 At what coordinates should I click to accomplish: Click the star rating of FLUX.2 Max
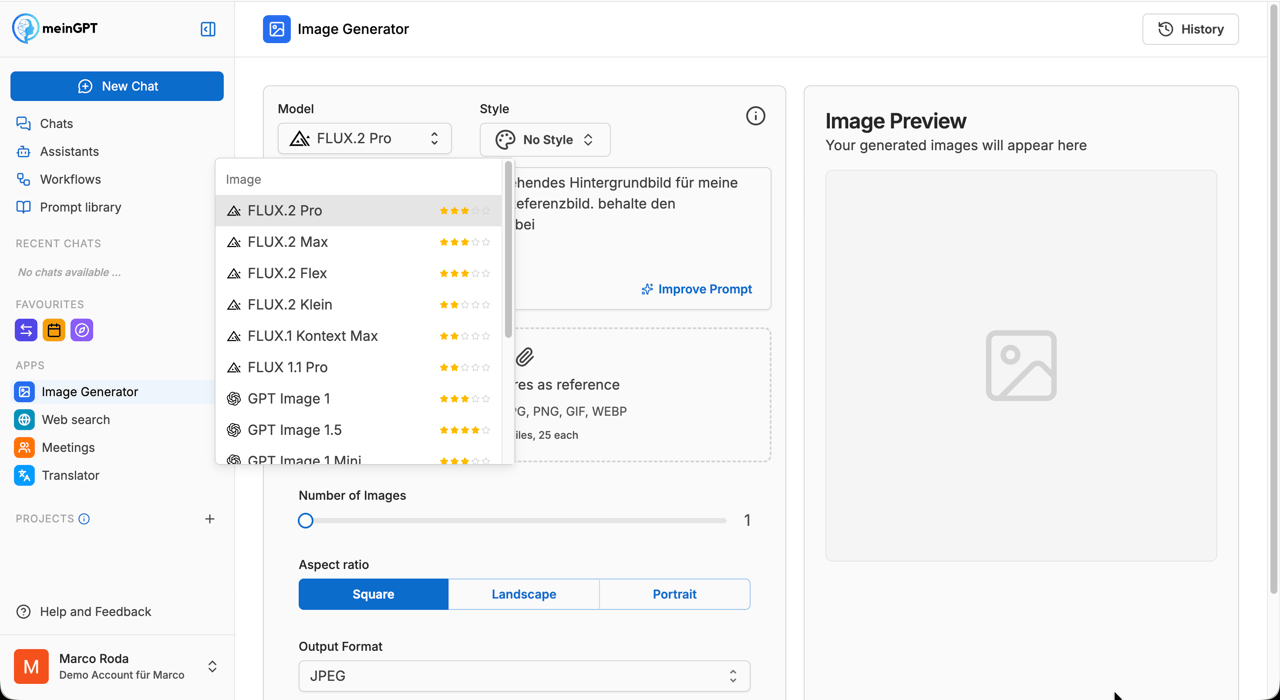[465, 242]
